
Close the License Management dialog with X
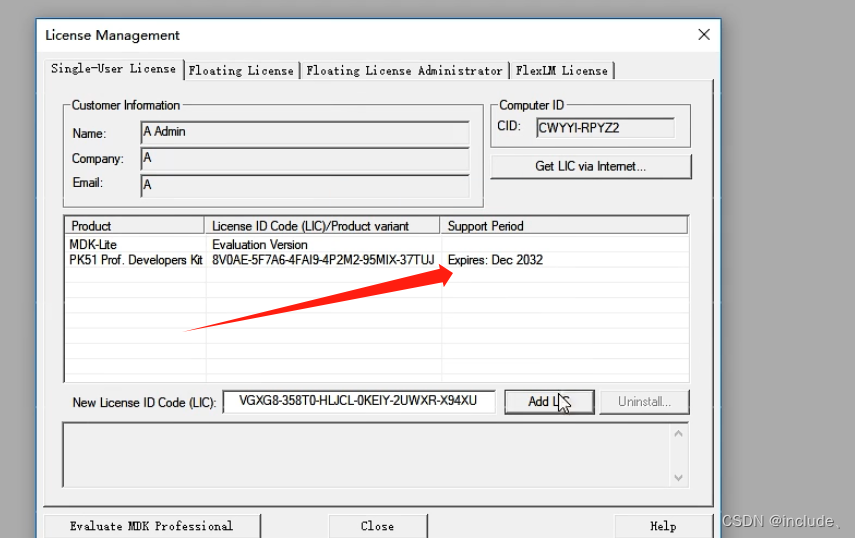point(704,35)
